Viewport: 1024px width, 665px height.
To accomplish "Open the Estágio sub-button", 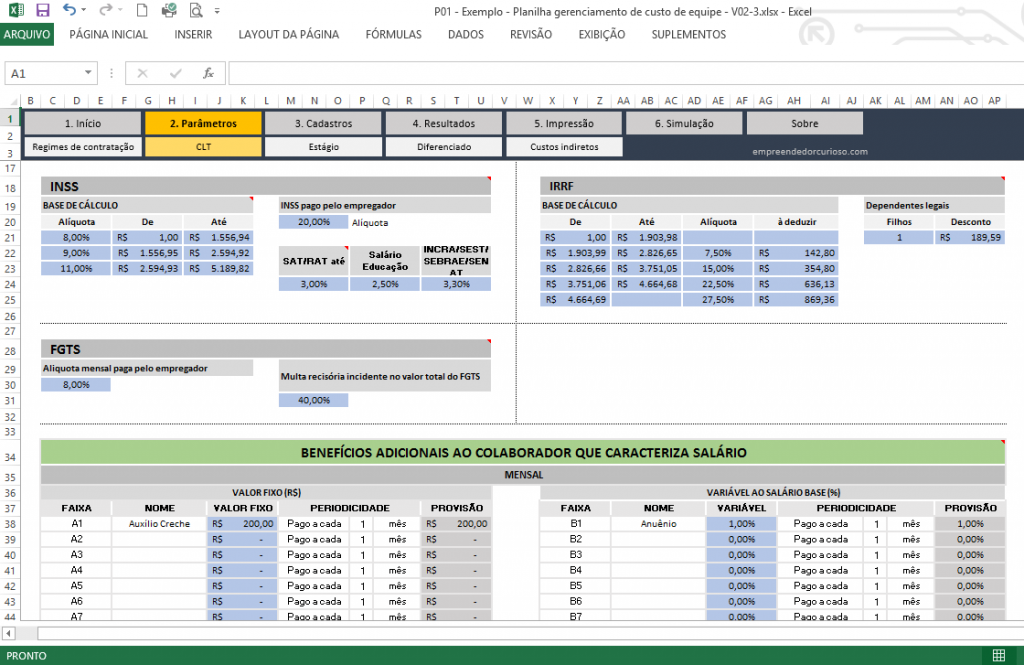I will [x=323, y=146].
